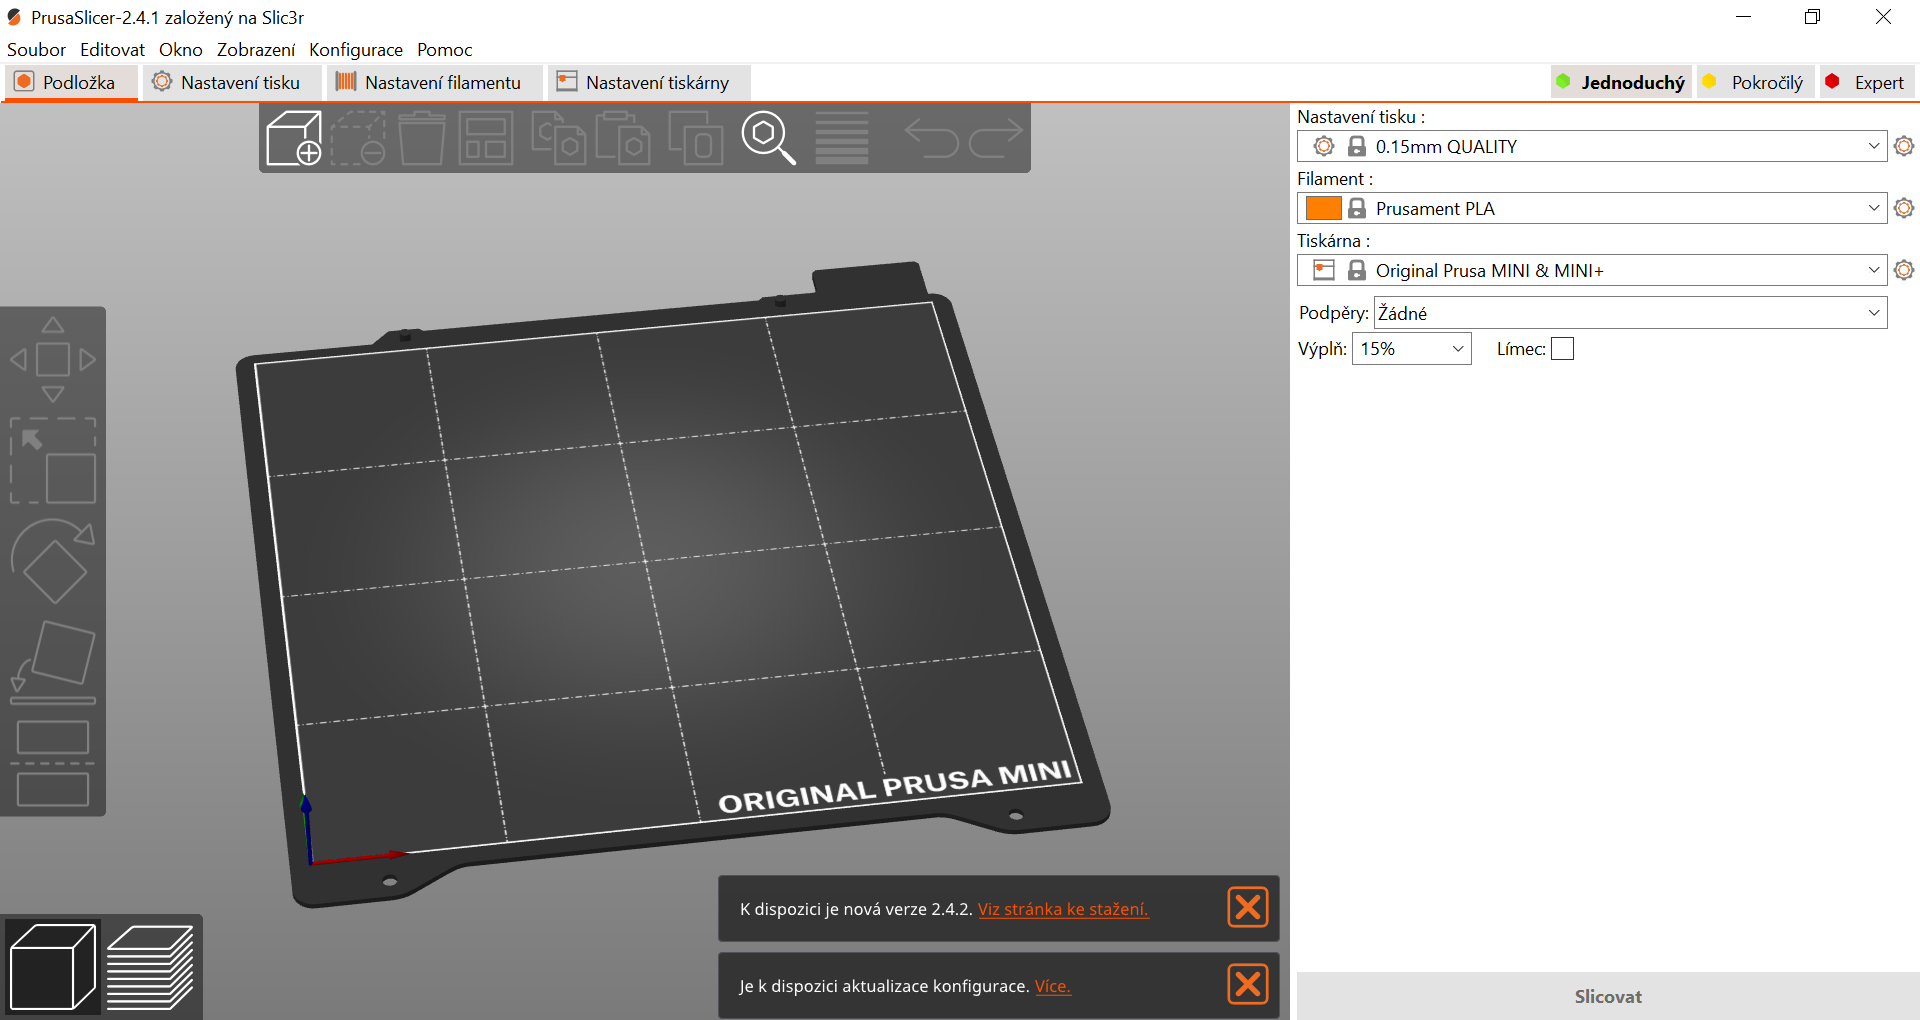Open the Pomoc menu
1920x1020 pixels.
tap(444, 49)
